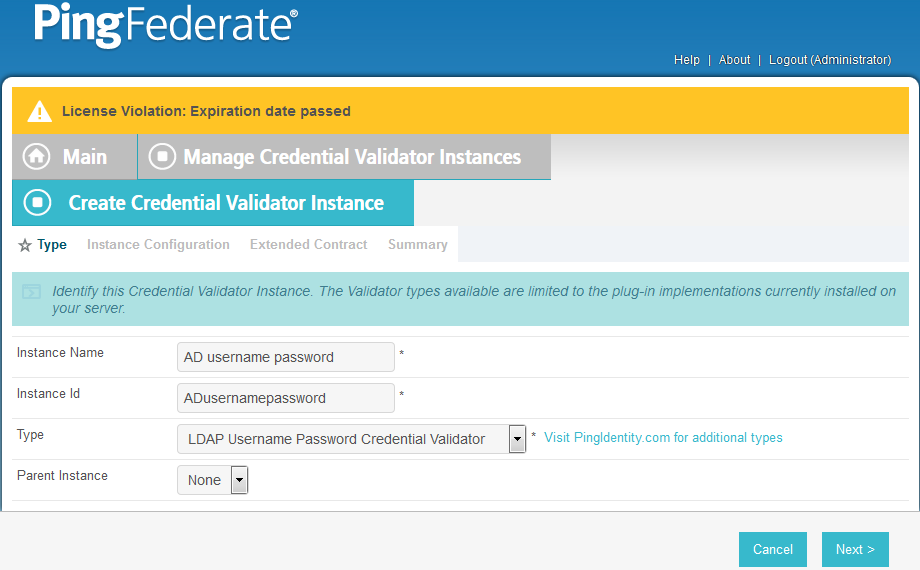Focus the Instance Id input field
The image size is (920, 570).
point(286,398)
